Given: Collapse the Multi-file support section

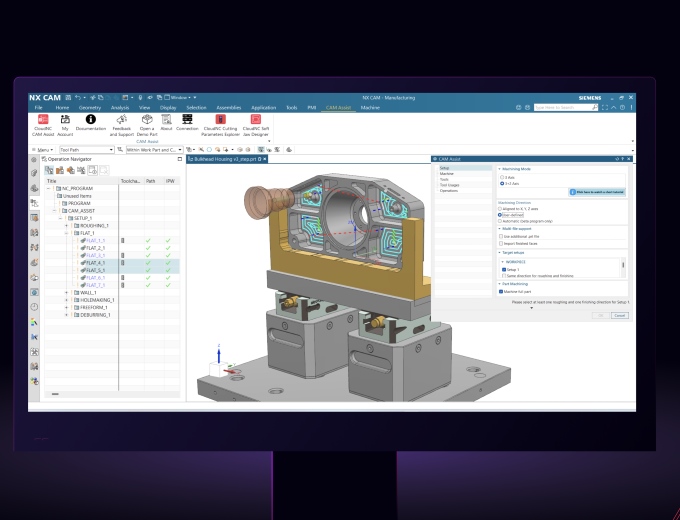Looking at the screenshot, I should pos(499,229).
